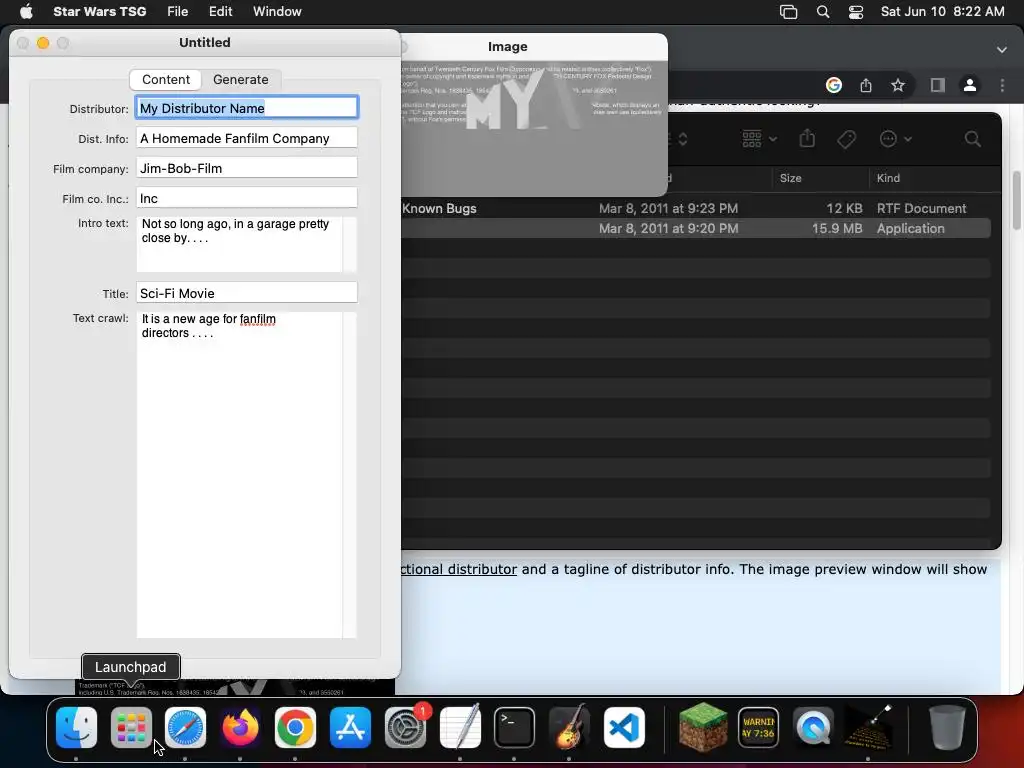
Task: Click the Title field
Action: click(247, 293)
